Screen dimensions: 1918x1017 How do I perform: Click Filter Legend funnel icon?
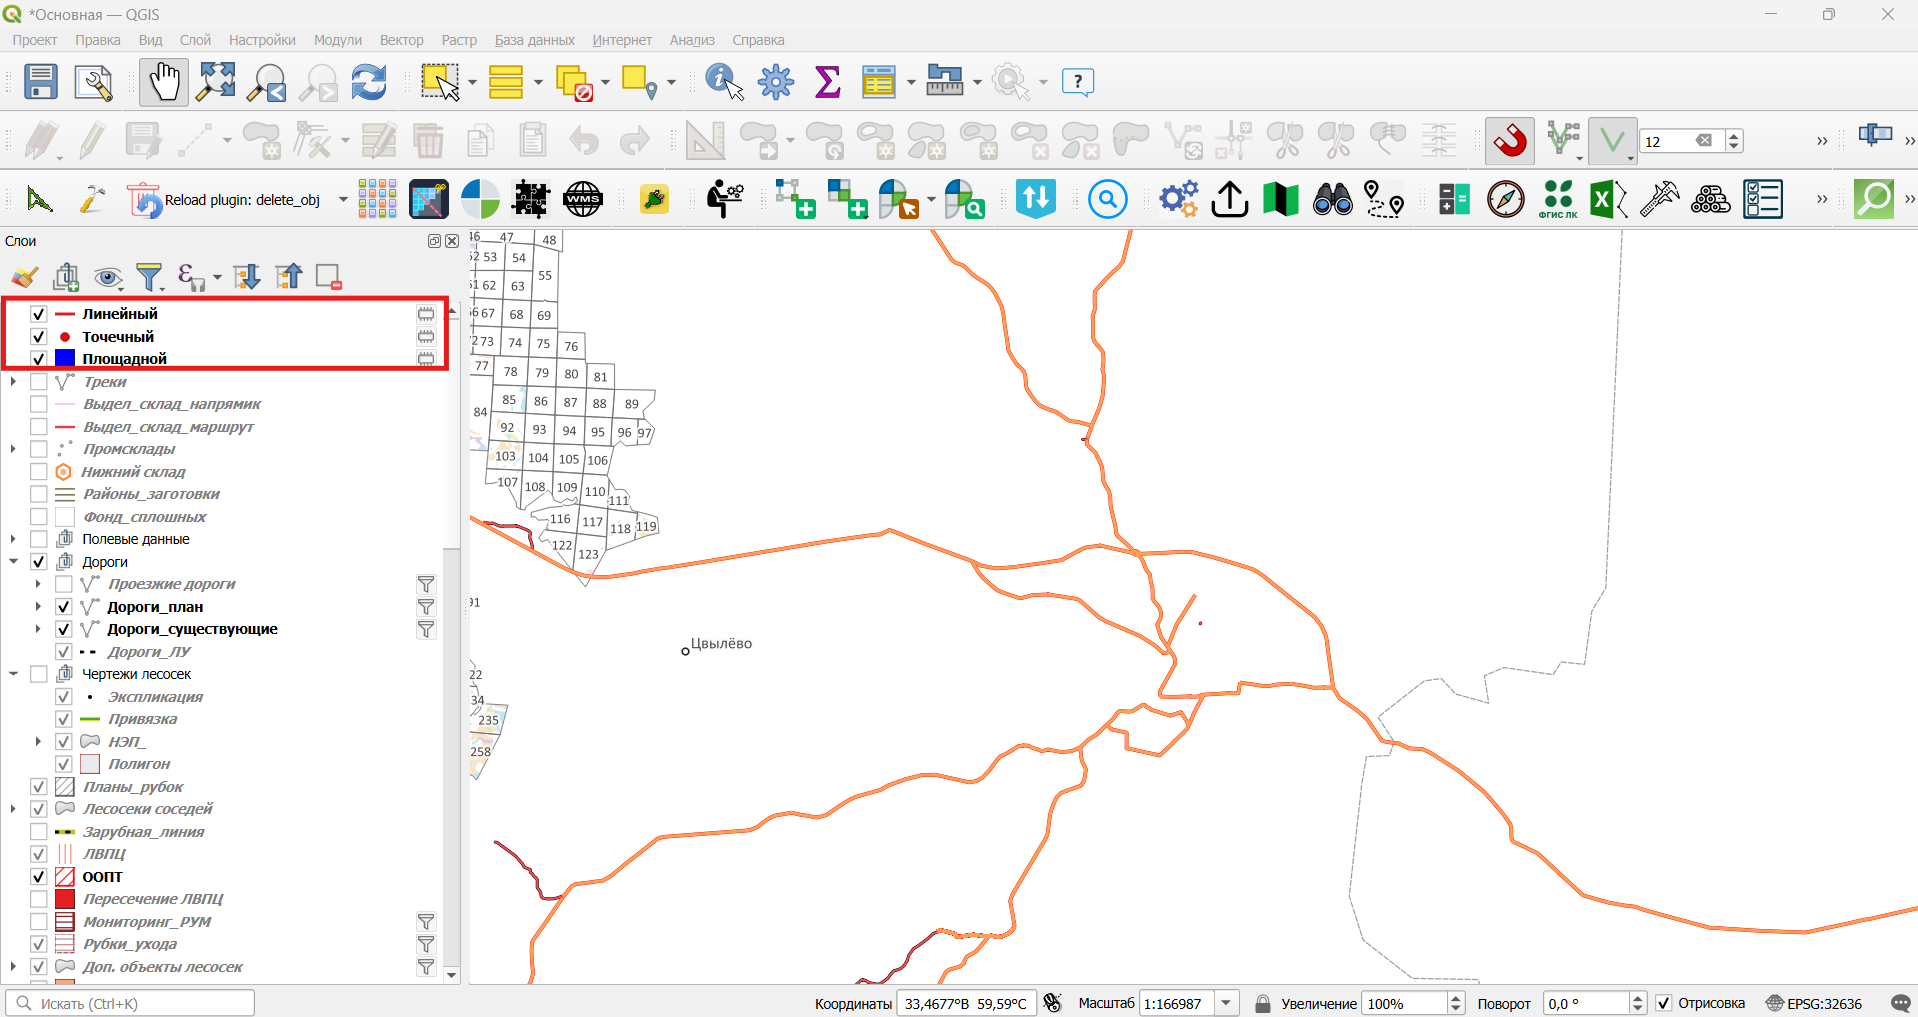pos(150,277)
